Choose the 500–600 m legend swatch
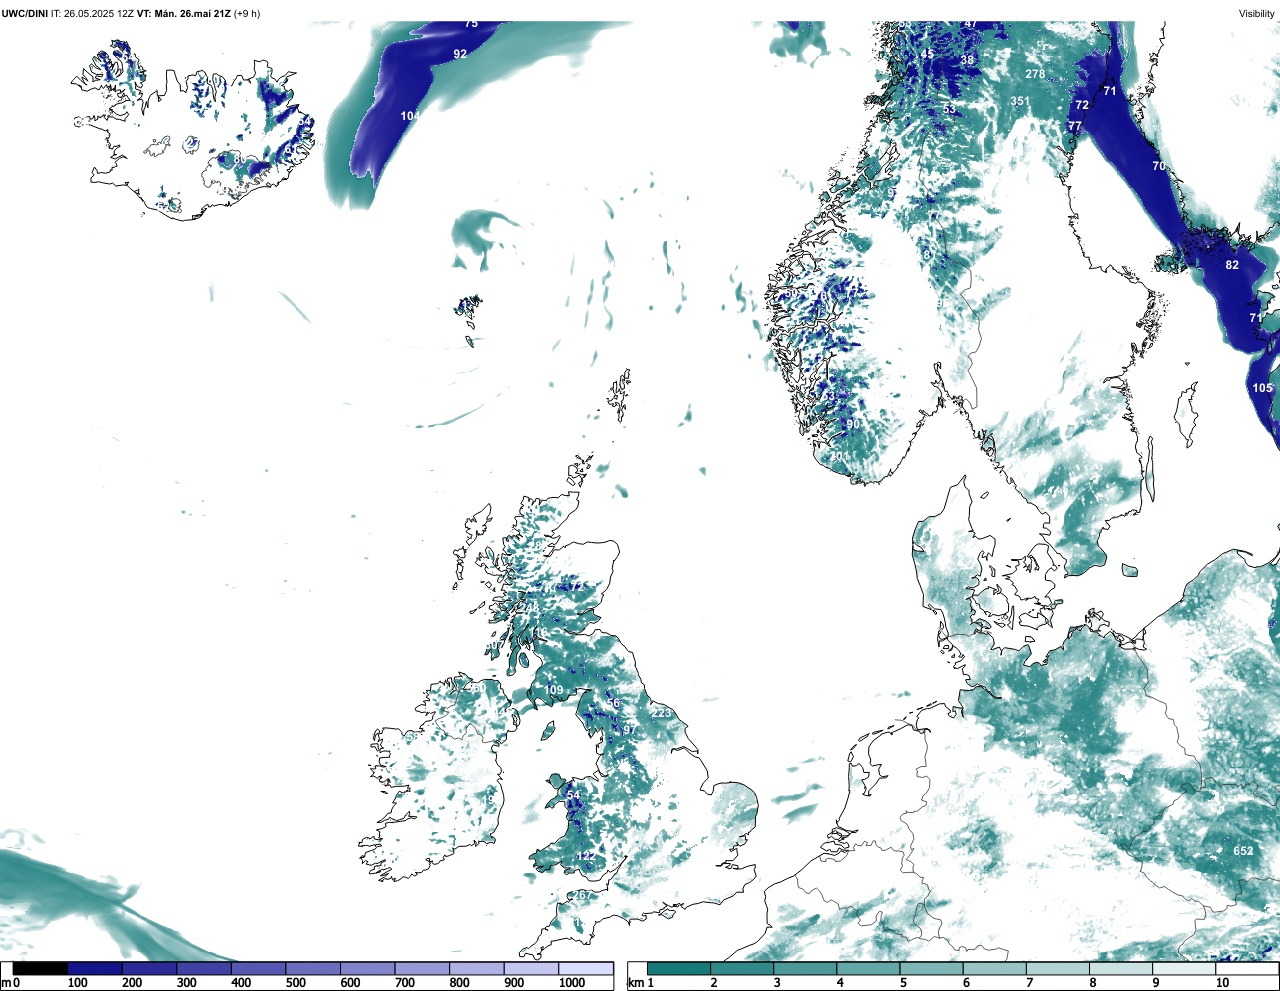This screenshot has width=1280, height=991. pos(313,968)
